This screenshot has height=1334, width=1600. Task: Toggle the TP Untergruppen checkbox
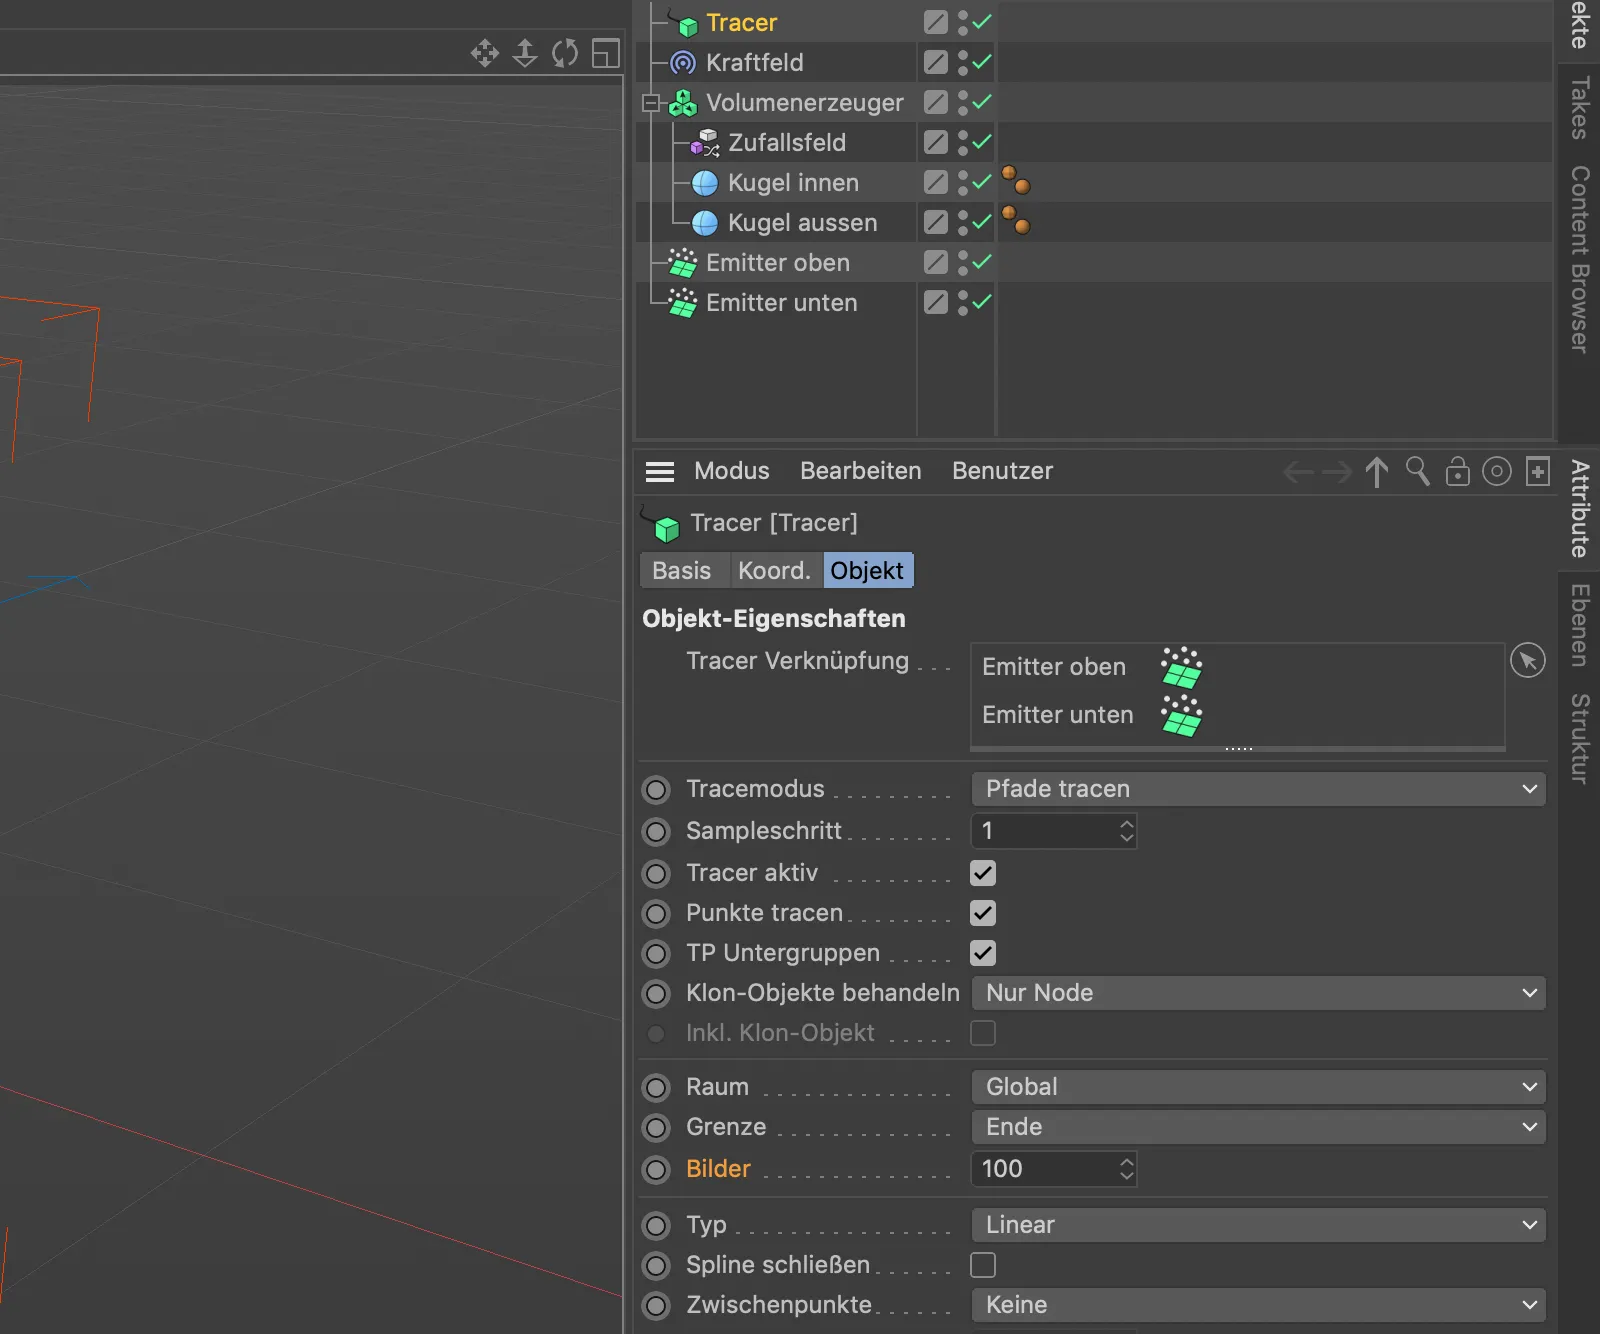click(983, 953)
